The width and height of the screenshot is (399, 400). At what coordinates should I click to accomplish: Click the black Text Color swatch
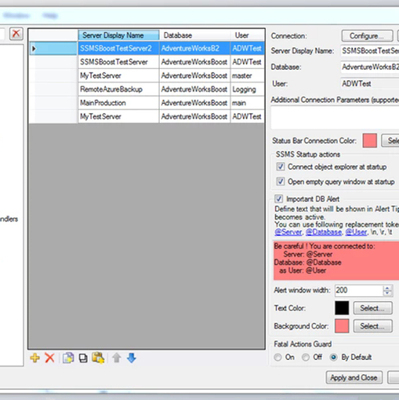click(x=342, y=308)
